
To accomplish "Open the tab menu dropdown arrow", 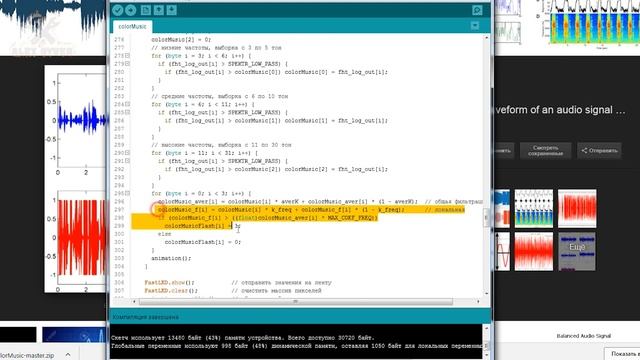I will 475,26.
